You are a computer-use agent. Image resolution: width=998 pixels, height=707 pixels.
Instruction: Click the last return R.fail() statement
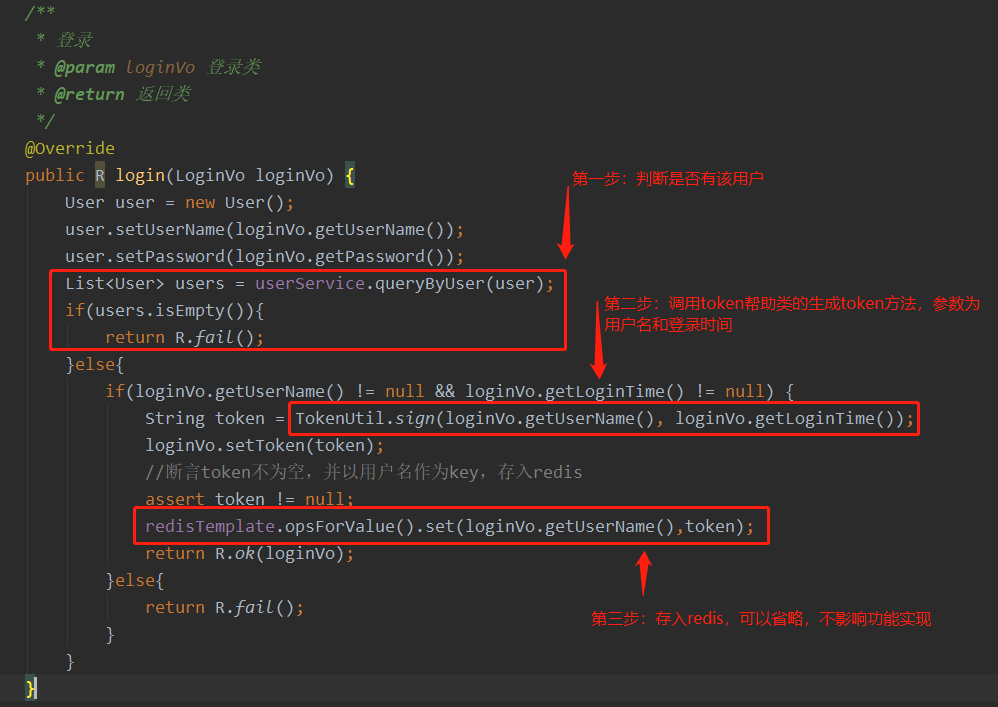click(224, 608)
